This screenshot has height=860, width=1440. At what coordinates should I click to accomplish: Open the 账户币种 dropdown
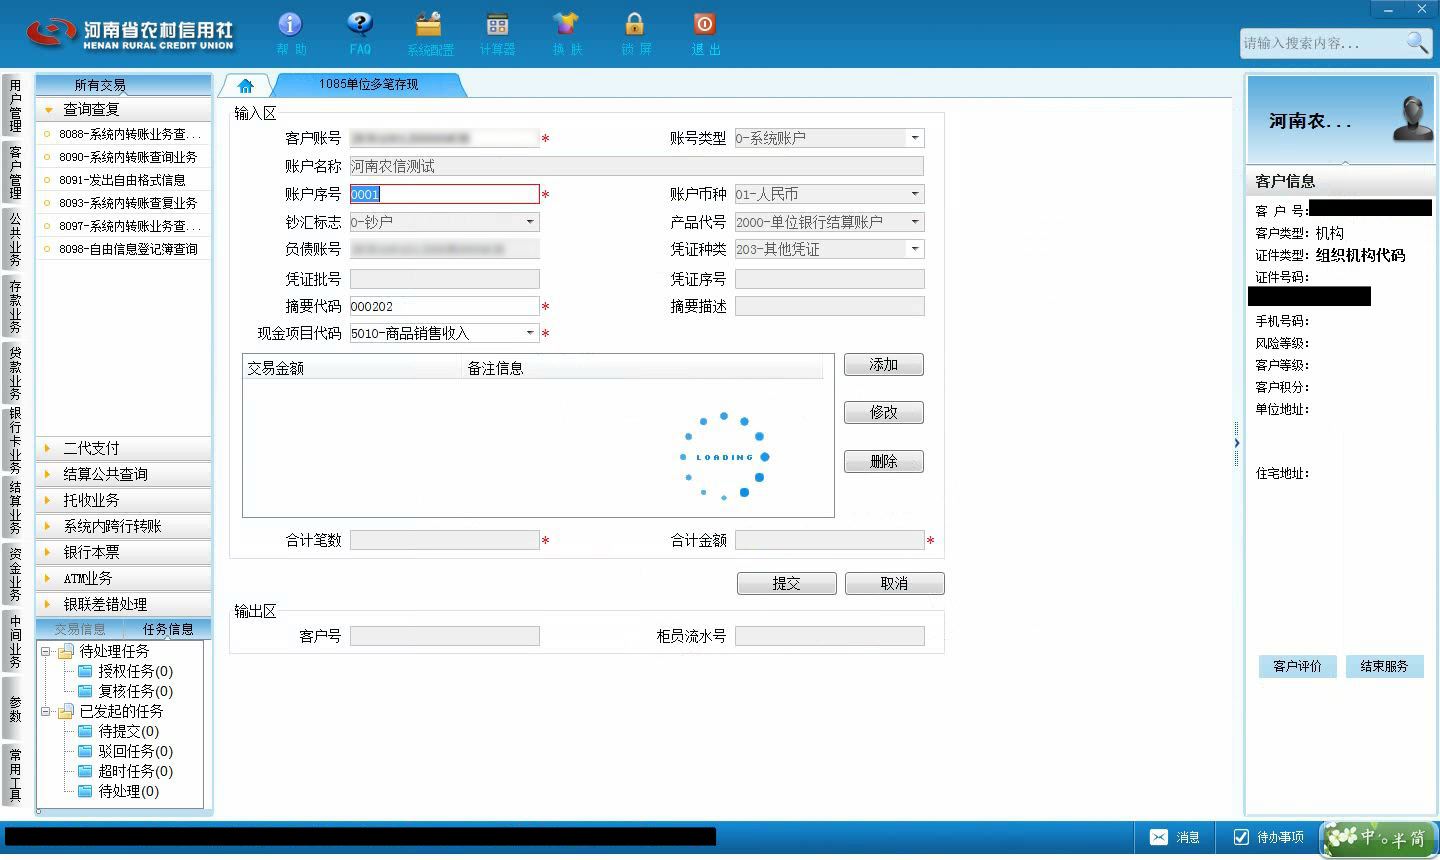pyautogui.click(x=915, y=194)
